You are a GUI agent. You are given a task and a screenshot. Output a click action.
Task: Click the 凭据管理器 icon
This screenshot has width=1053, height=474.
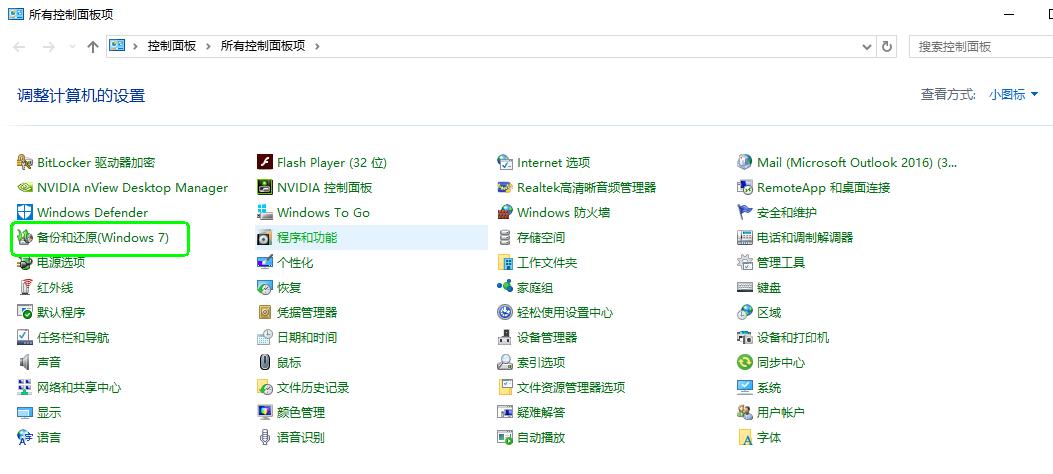coord(265,312)
